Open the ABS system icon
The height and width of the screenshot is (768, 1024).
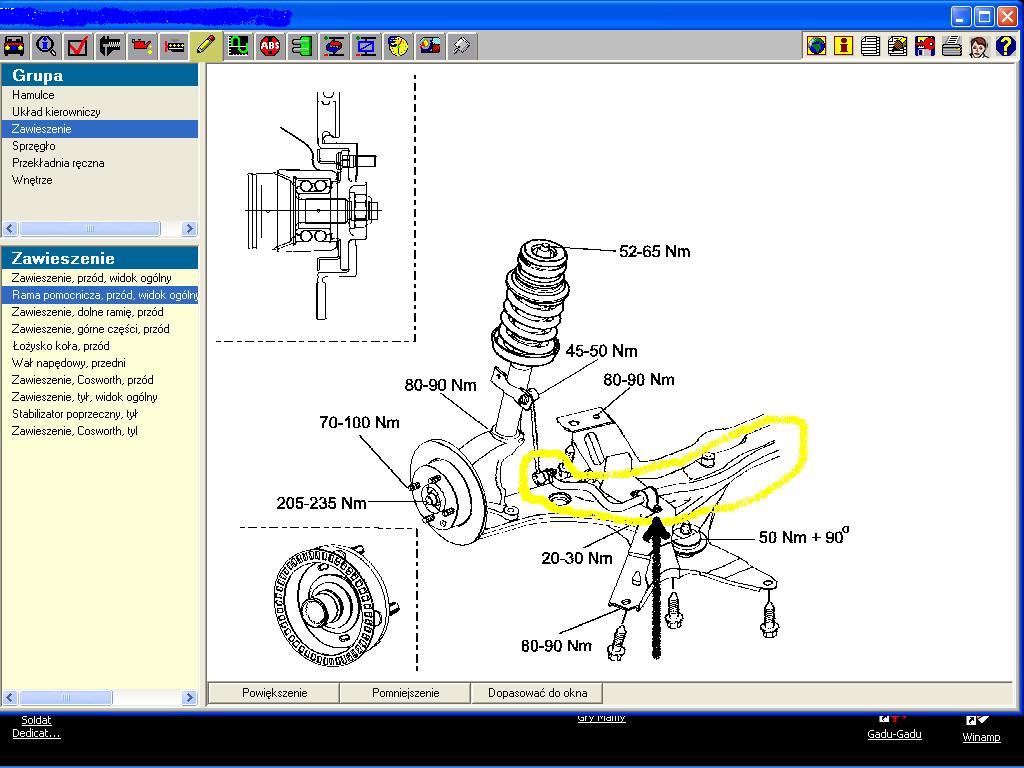[x=270, y=46]
